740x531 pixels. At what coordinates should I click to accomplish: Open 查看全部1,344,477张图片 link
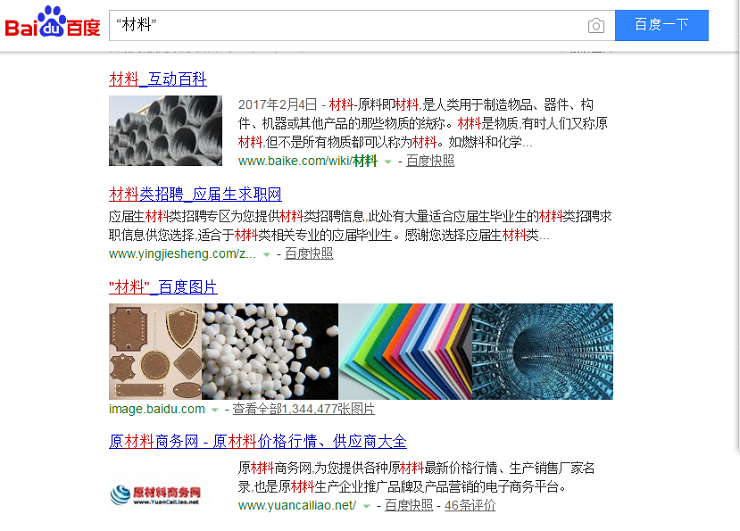tap(303, 409)
